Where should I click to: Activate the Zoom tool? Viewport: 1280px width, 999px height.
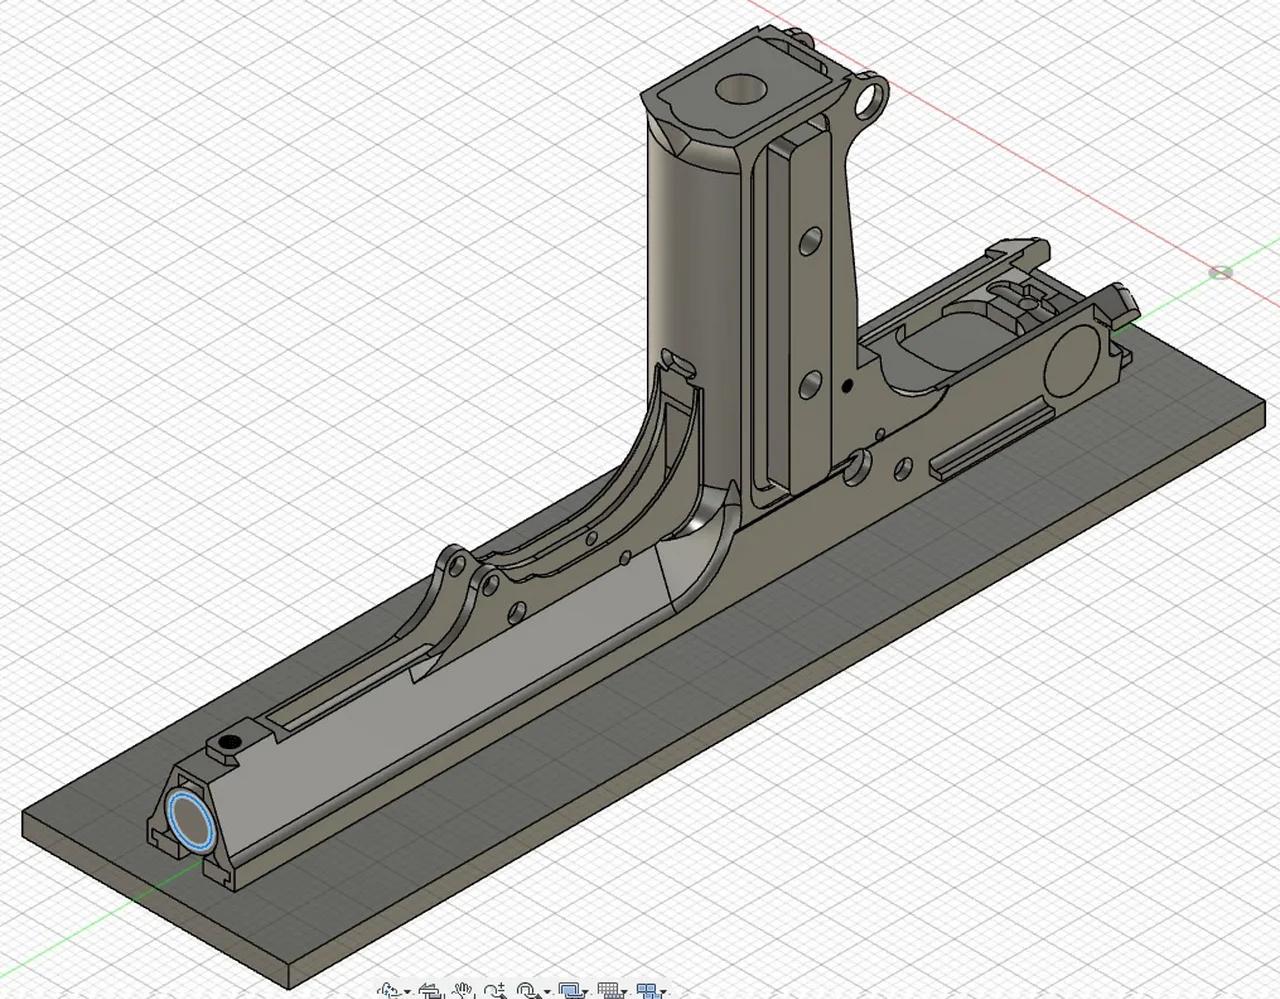(493, 991)
